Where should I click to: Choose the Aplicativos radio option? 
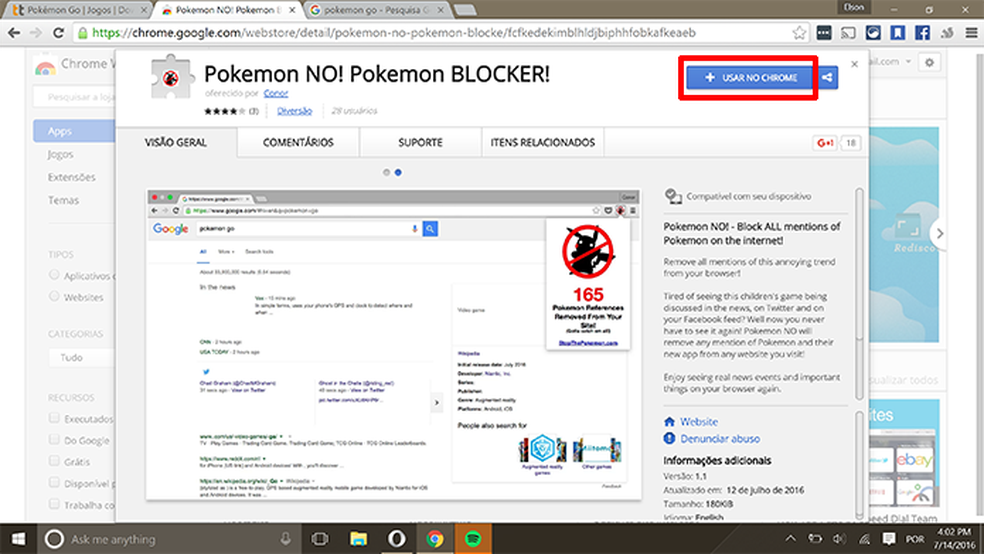tap(54, 275)
